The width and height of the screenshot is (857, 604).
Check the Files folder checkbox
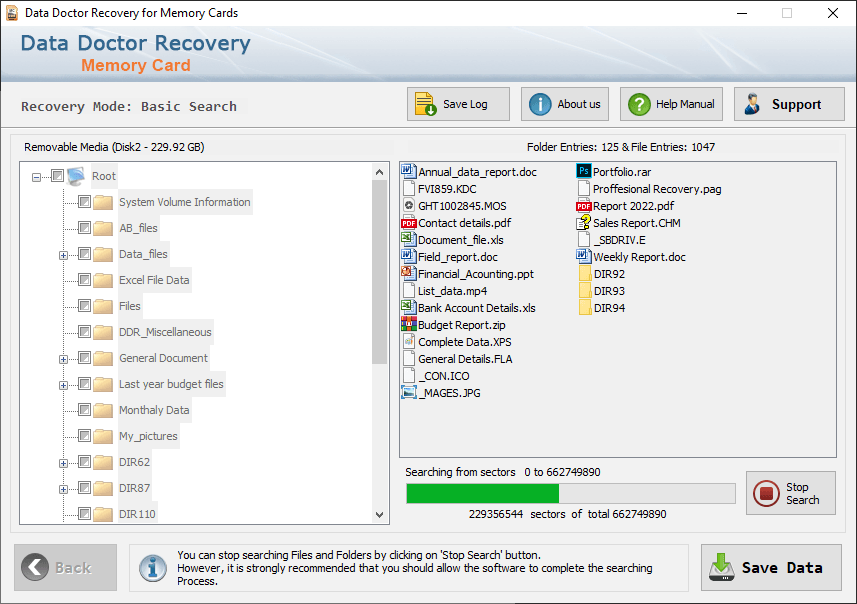84,306
